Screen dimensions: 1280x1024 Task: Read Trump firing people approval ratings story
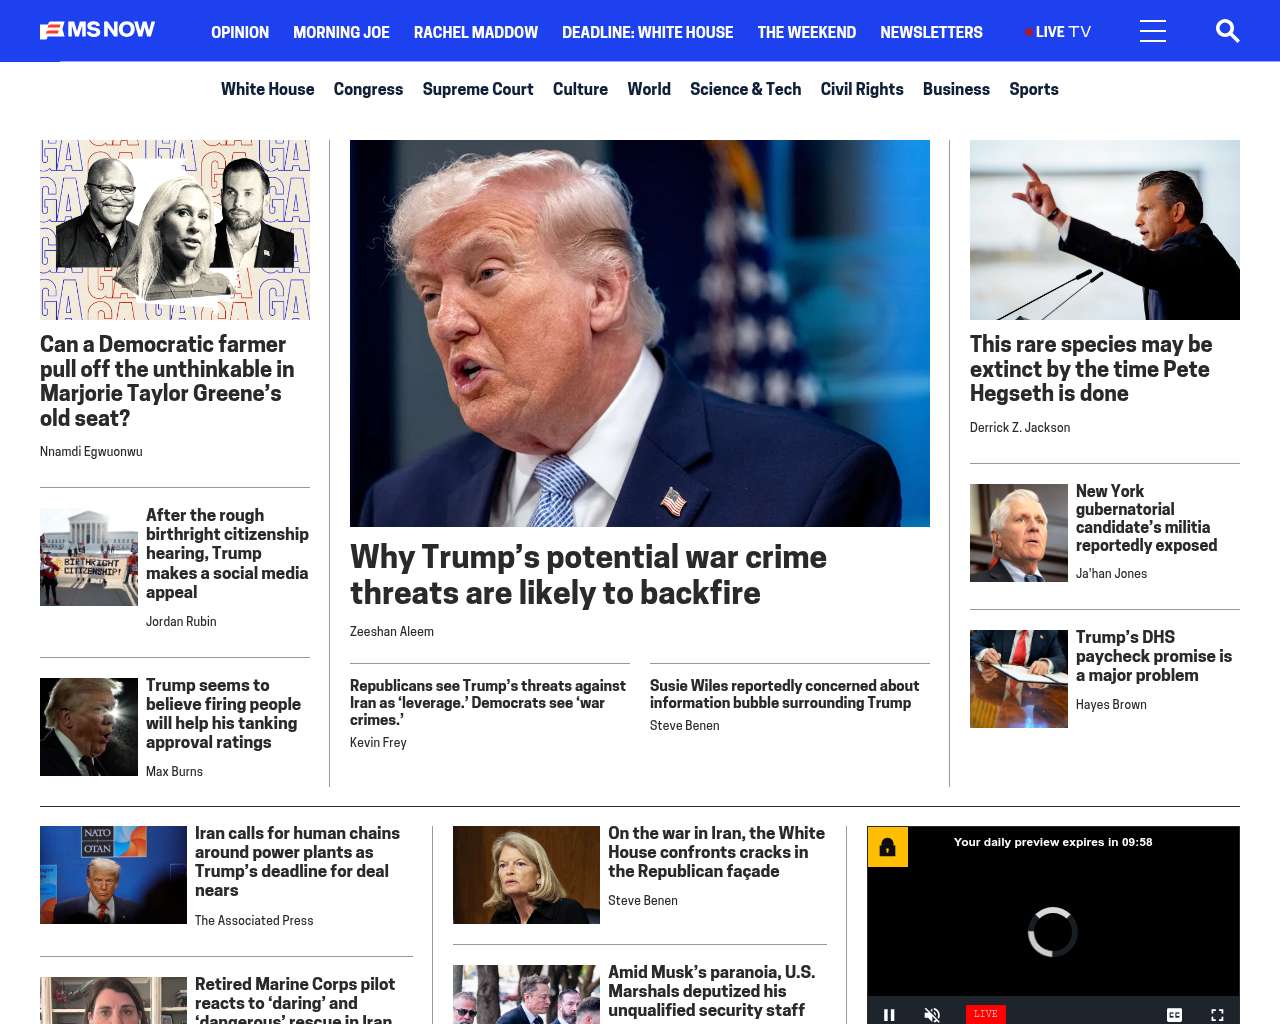coord(223,713)
